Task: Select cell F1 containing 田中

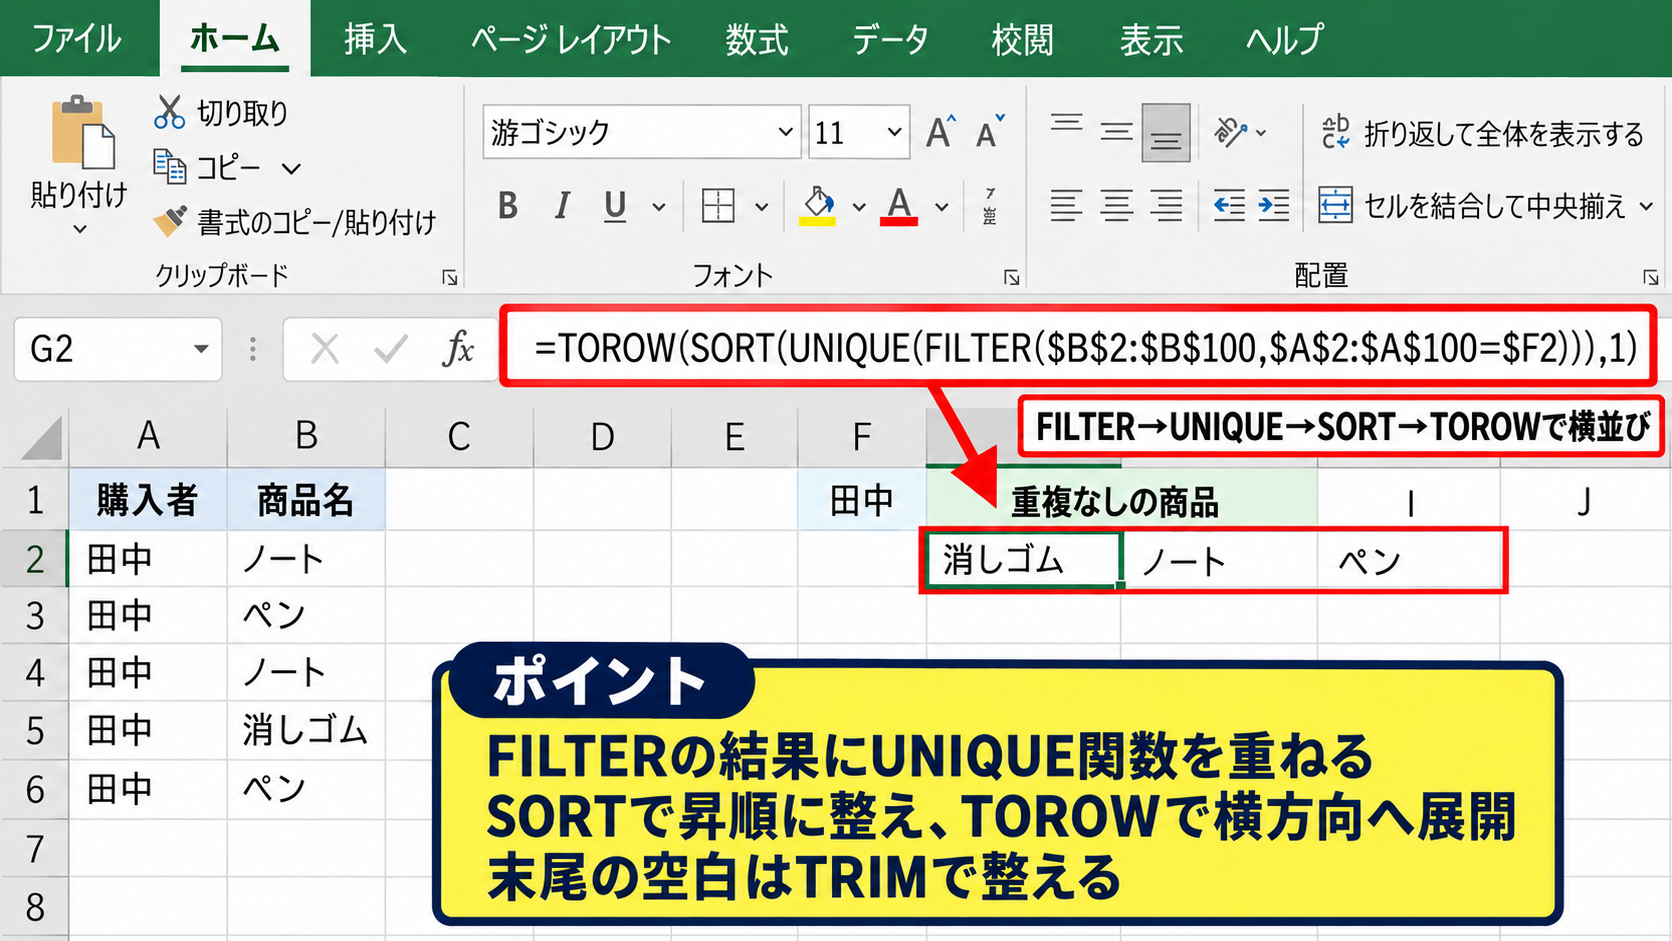Action: (x=861, y=500)
